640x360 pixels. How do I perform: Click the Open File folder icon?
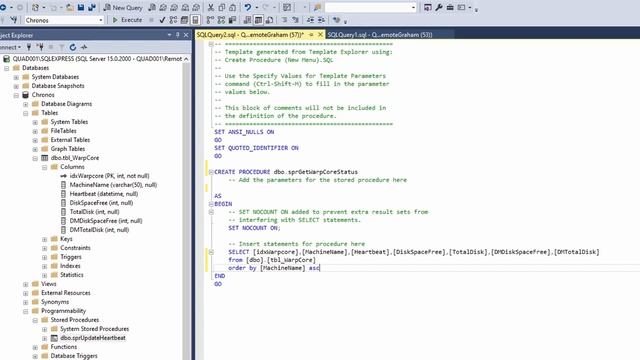(70, 7)
